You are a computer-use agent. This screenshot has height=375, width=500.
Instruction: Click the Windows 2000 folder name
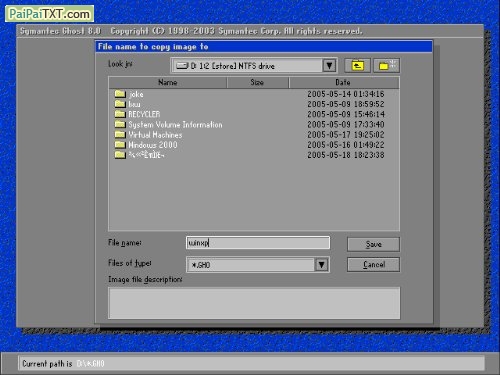153,145
